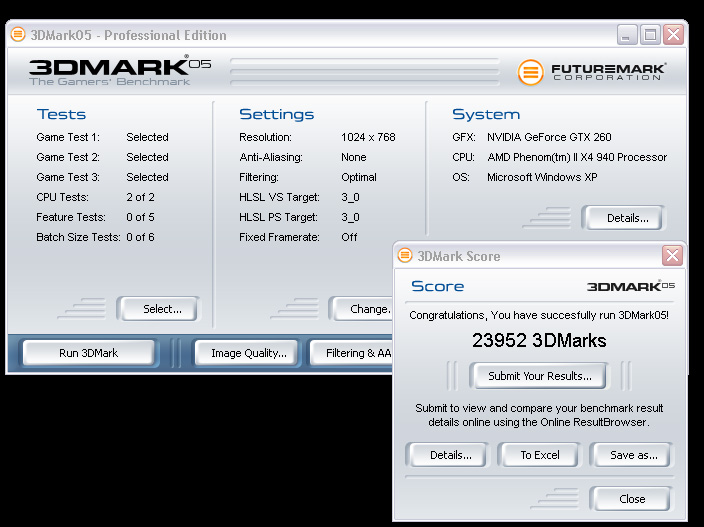Click Close button in Score dialog
This screenshot has height=527, width=704.
tap(632, 499)
